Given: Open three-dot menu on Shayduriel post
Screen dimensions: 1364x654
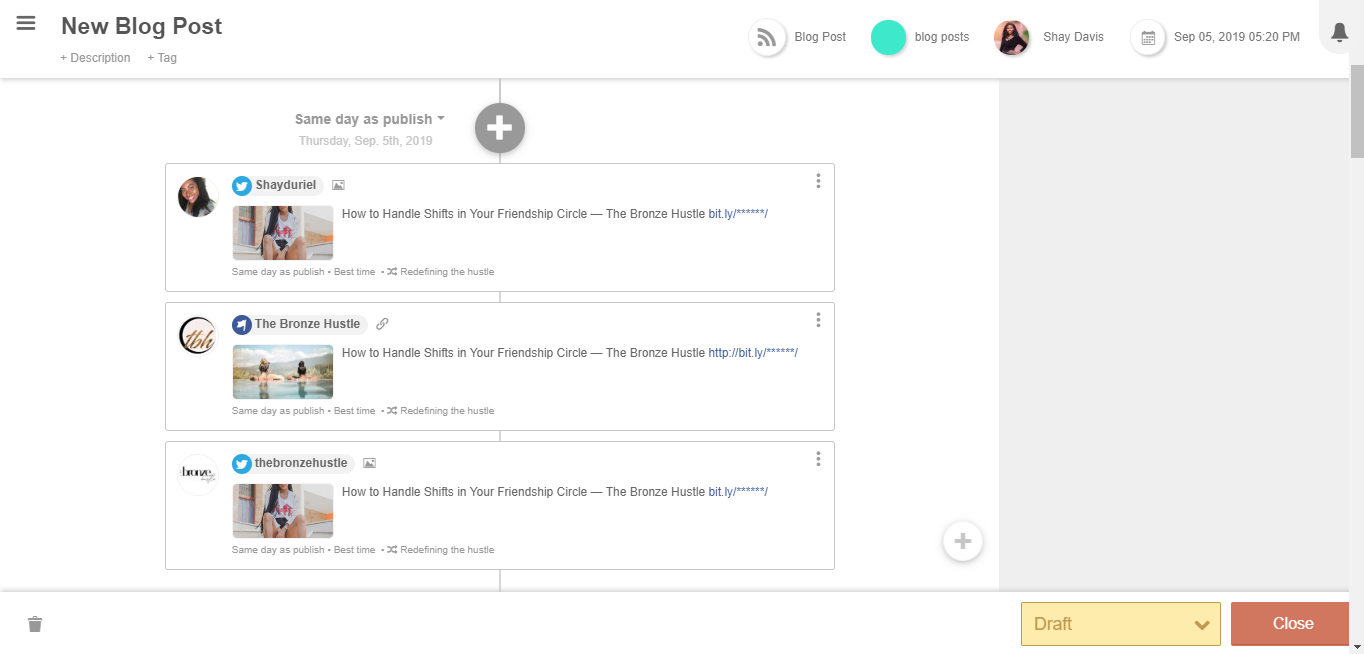Looking at the screenshot, I should [818, 181].
